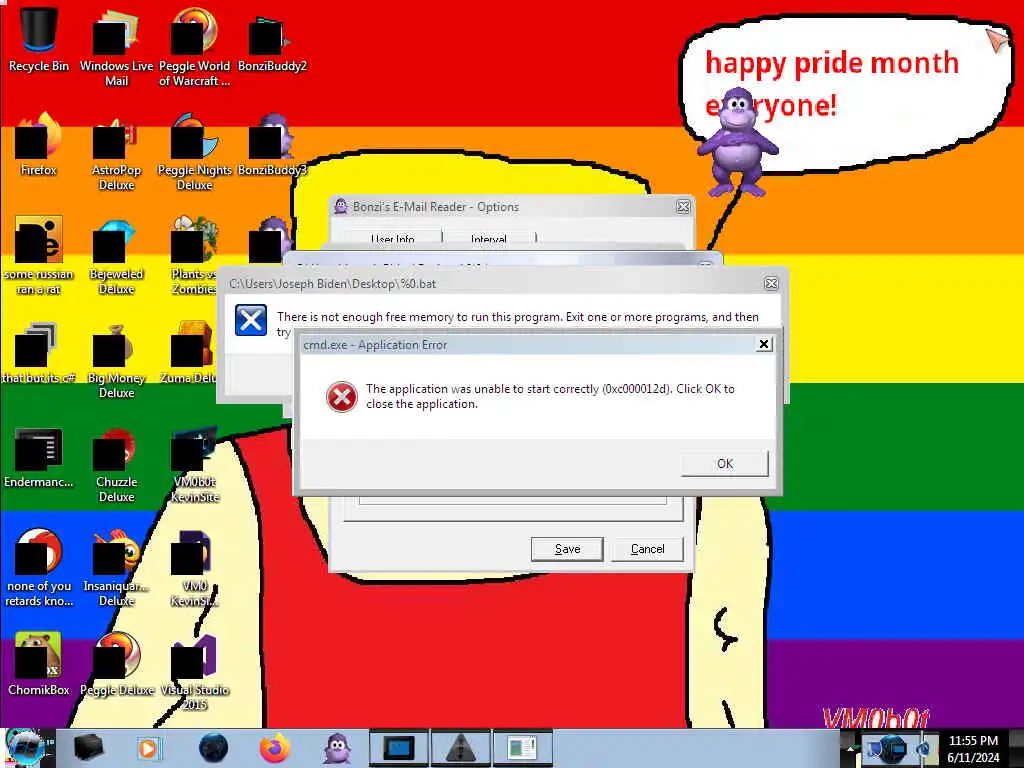This screenshot has height=768, width=1024.
Task: Click the '%0.bat' dialog title text
Action: tap(332, 284)
